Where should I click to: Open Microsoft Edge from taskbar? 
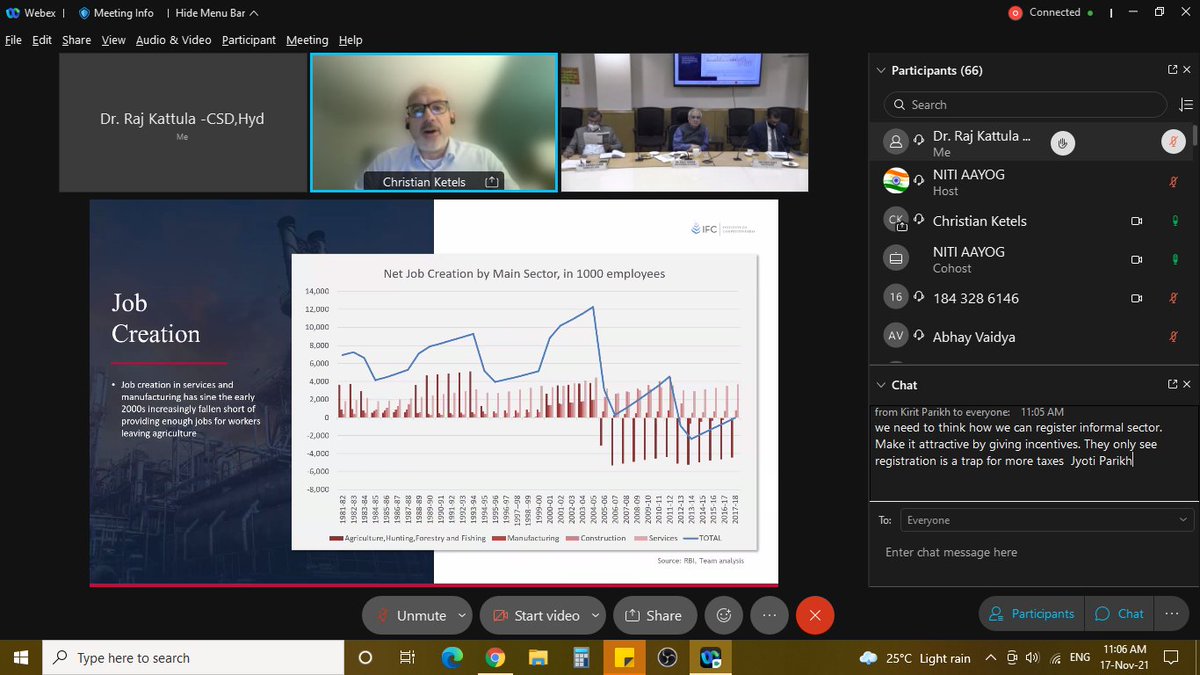(x=451, y=657)
